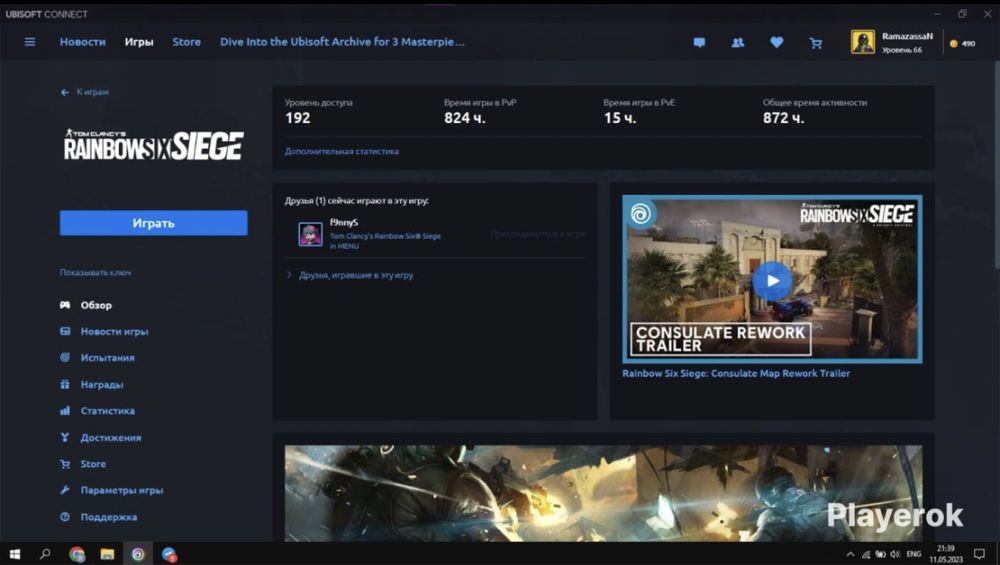Open Chrome from taskbar
The image size is (1000, 565).
coord(77,554)
